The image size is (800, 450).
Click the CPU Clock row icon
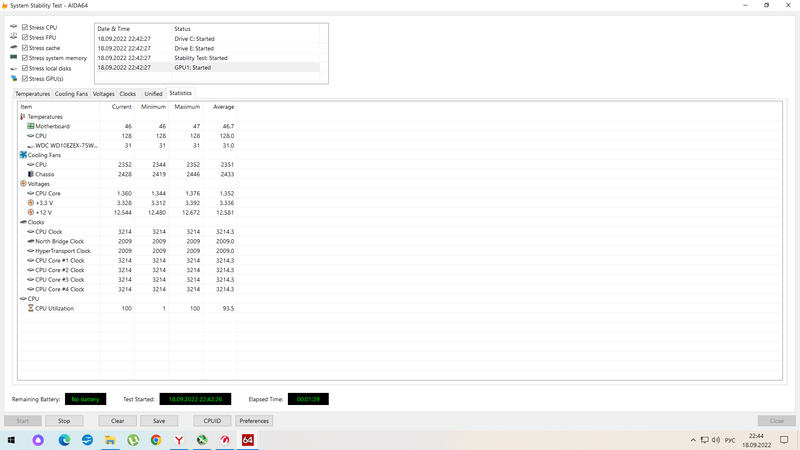coord(31,232)
